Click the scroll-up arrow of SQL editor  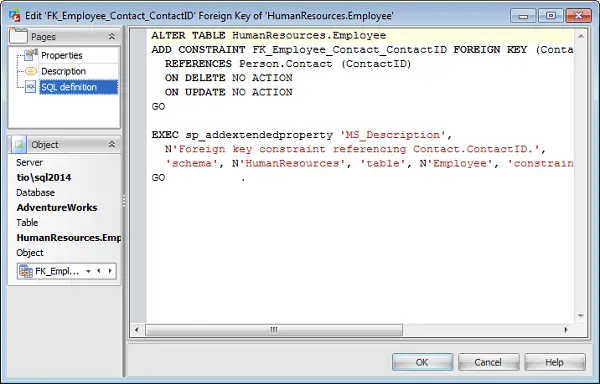coord(581,36)
